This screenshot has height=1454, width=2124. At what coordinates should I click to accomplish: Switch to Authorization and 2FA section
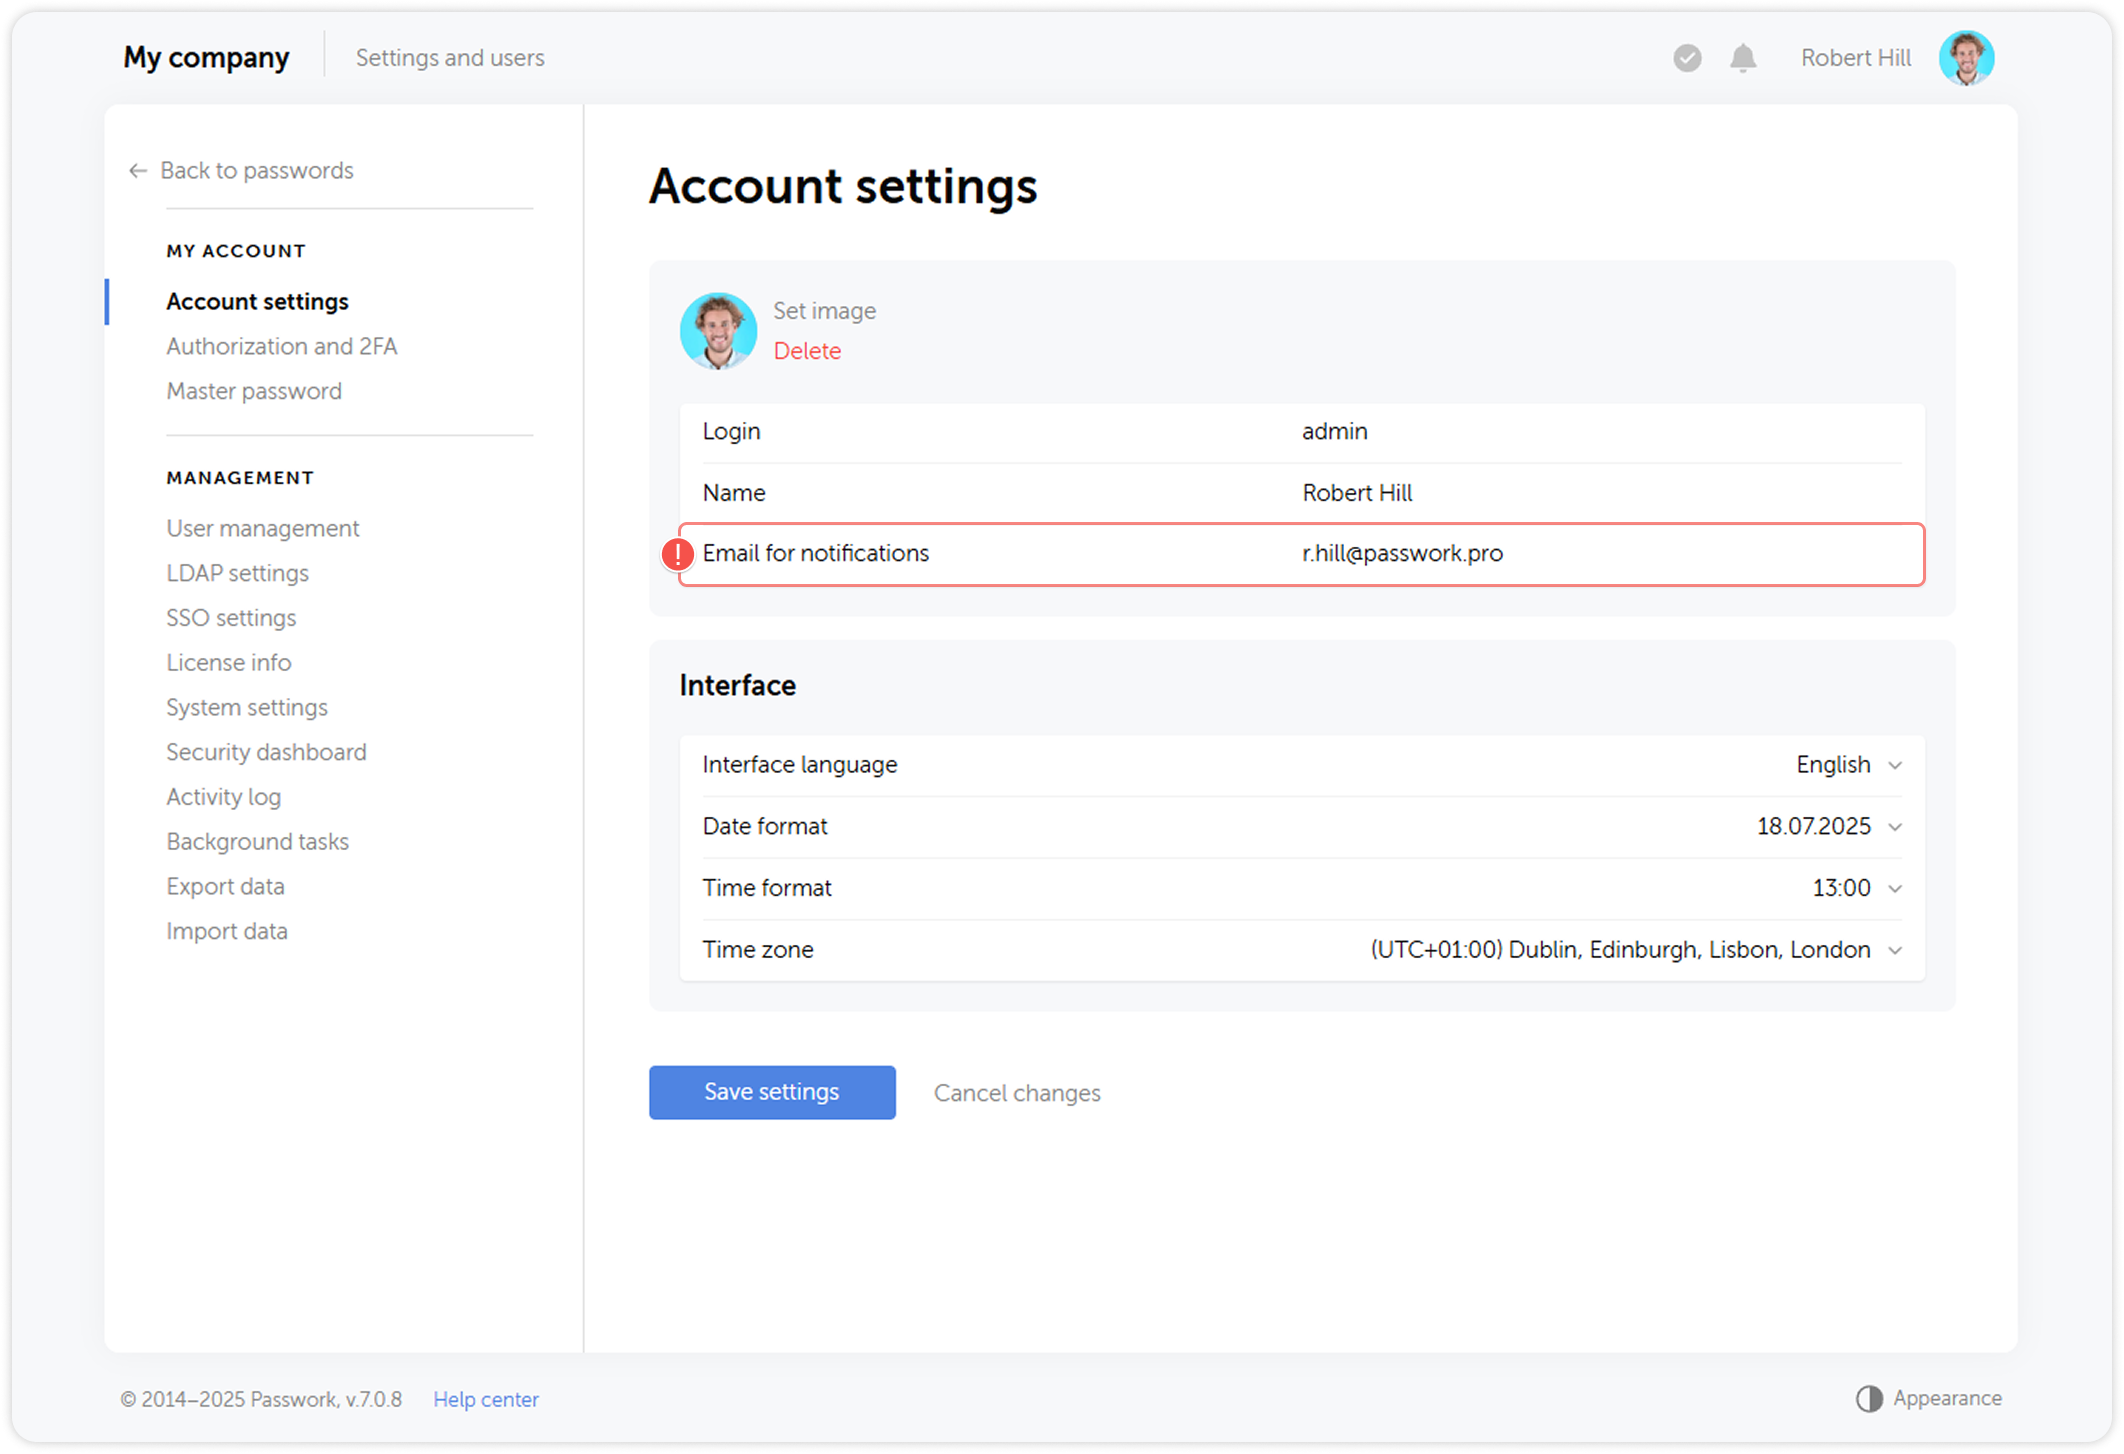click(282, 346)
